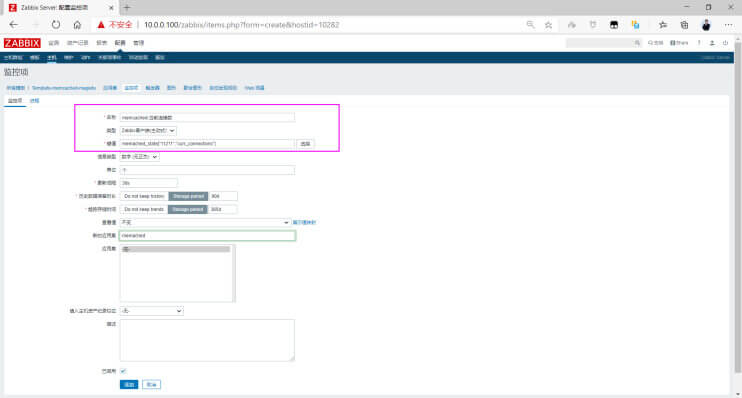This screenshot has width=742, height=398.
Task: Open the browser three-dots settings menu
Action: point(728,25)
